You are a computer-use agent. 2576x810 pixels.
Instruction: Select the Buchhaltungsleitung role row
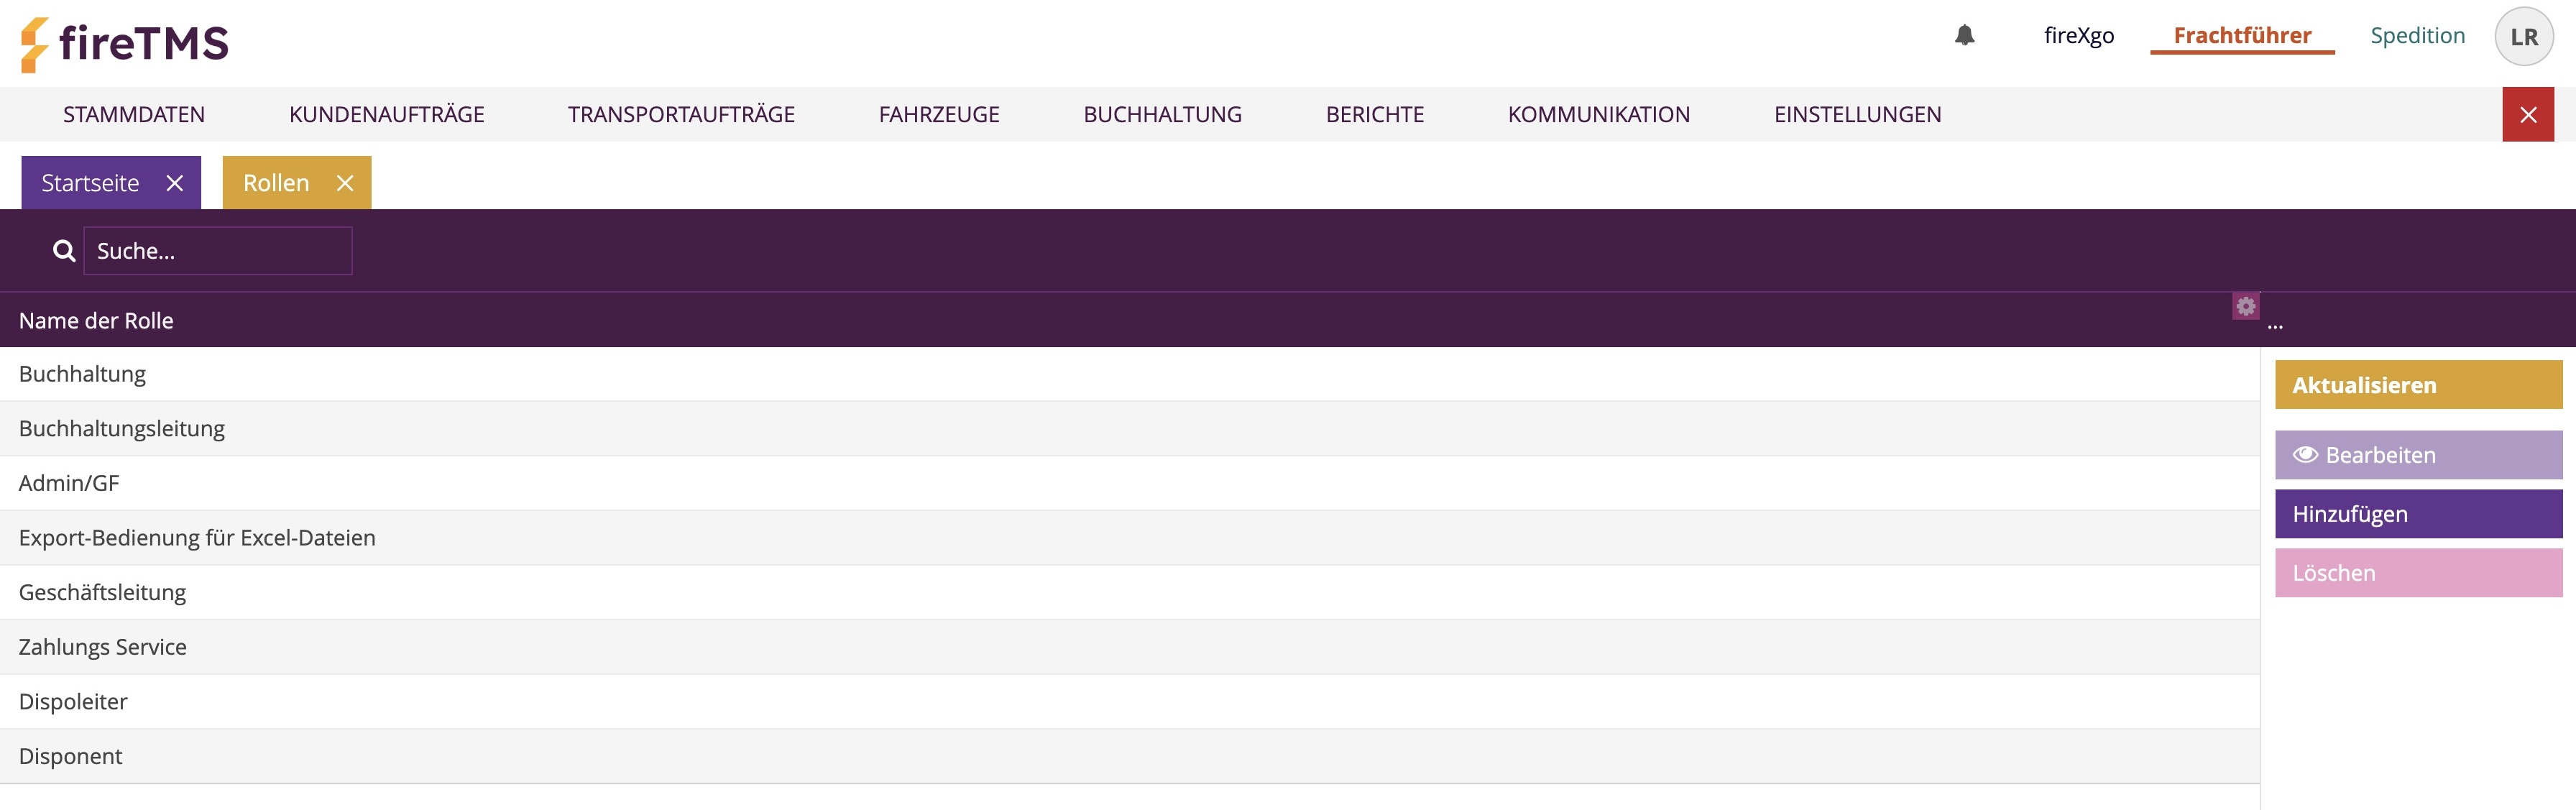pyautogui.click(x=1130, y=429)
